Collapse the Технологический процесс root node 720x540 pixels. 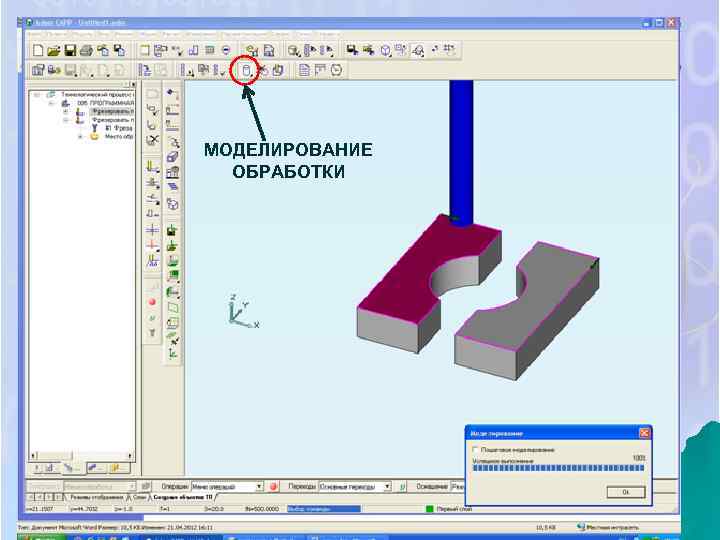click(37, 95)
